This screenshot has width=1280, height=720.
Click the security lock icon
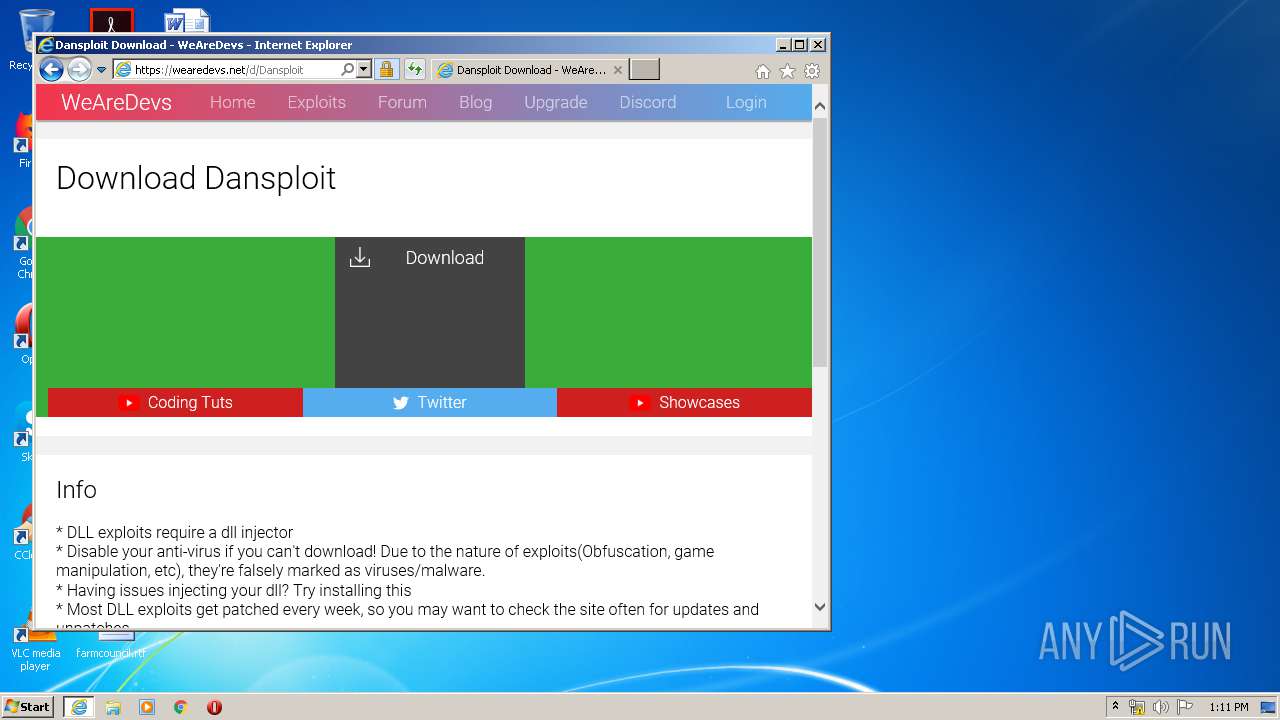[x=387, y=70]
